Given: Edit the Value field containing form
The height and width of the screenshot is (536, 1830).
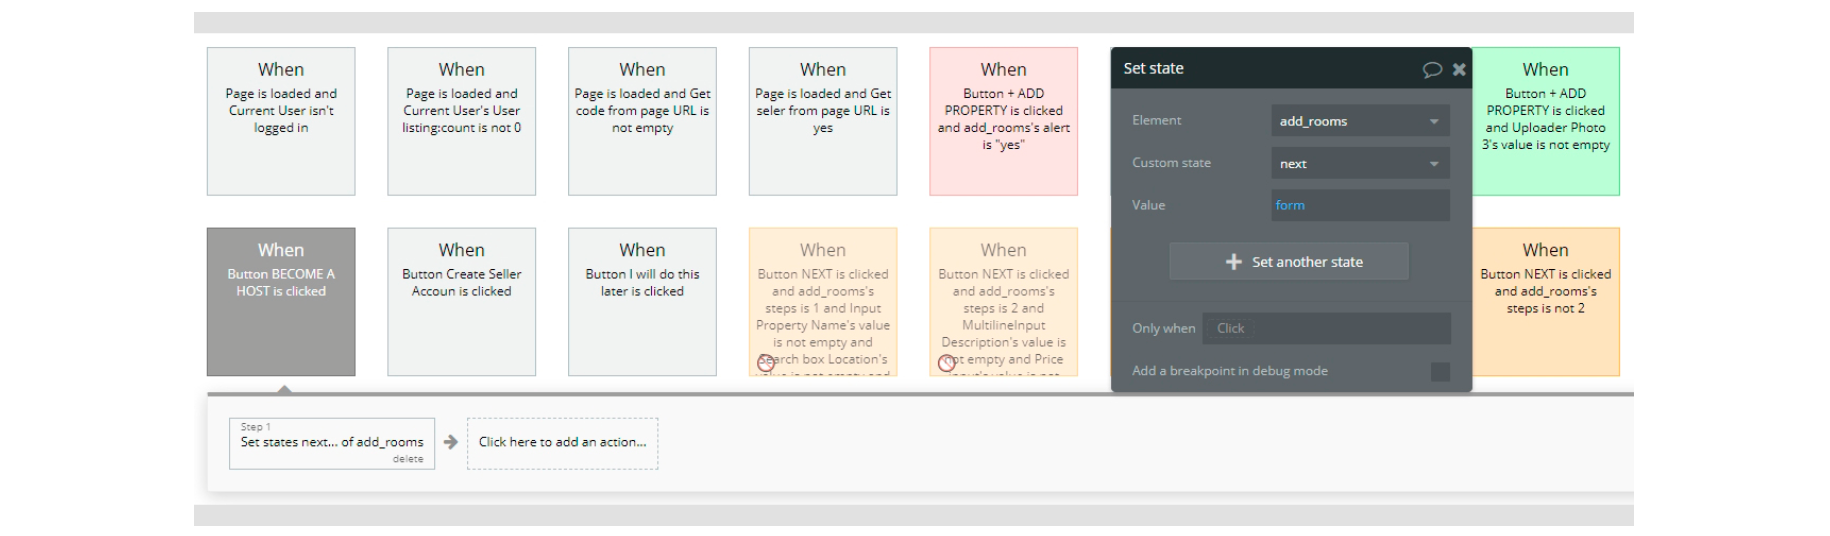Looking at the screenshot, I should 1360,205.
